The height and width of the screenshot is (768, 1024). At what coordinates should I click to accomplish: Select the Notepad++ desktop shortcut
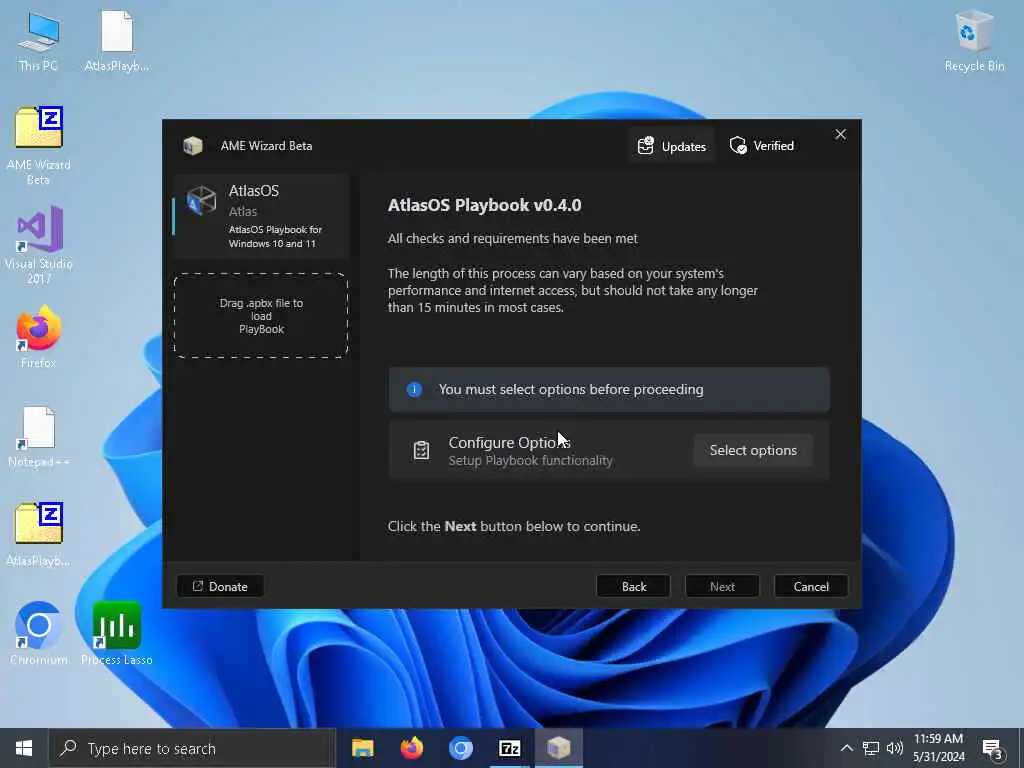point(39,437)
